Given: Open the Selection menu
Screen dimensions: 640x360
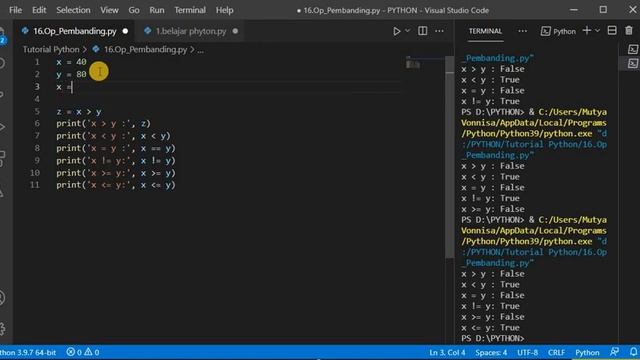Looking at the screenshot, I should tap(73, 10).
